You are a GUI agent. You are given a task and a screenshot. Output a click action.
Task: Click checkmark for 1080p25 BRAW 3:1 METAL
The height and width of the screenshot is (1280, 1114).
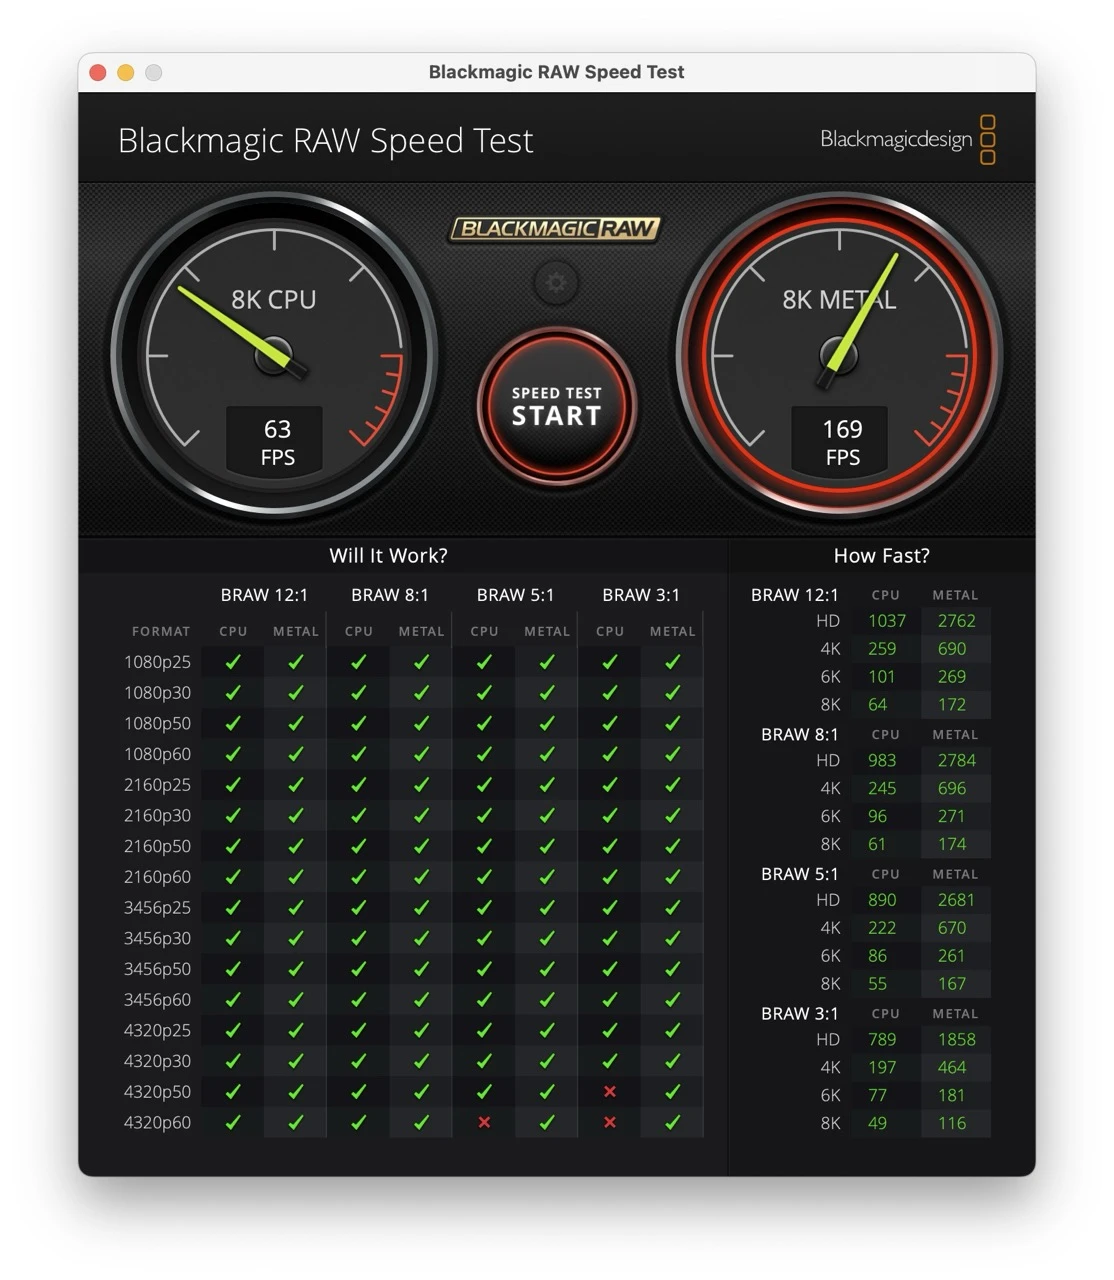pyautogui.click(x=673, y=662)
